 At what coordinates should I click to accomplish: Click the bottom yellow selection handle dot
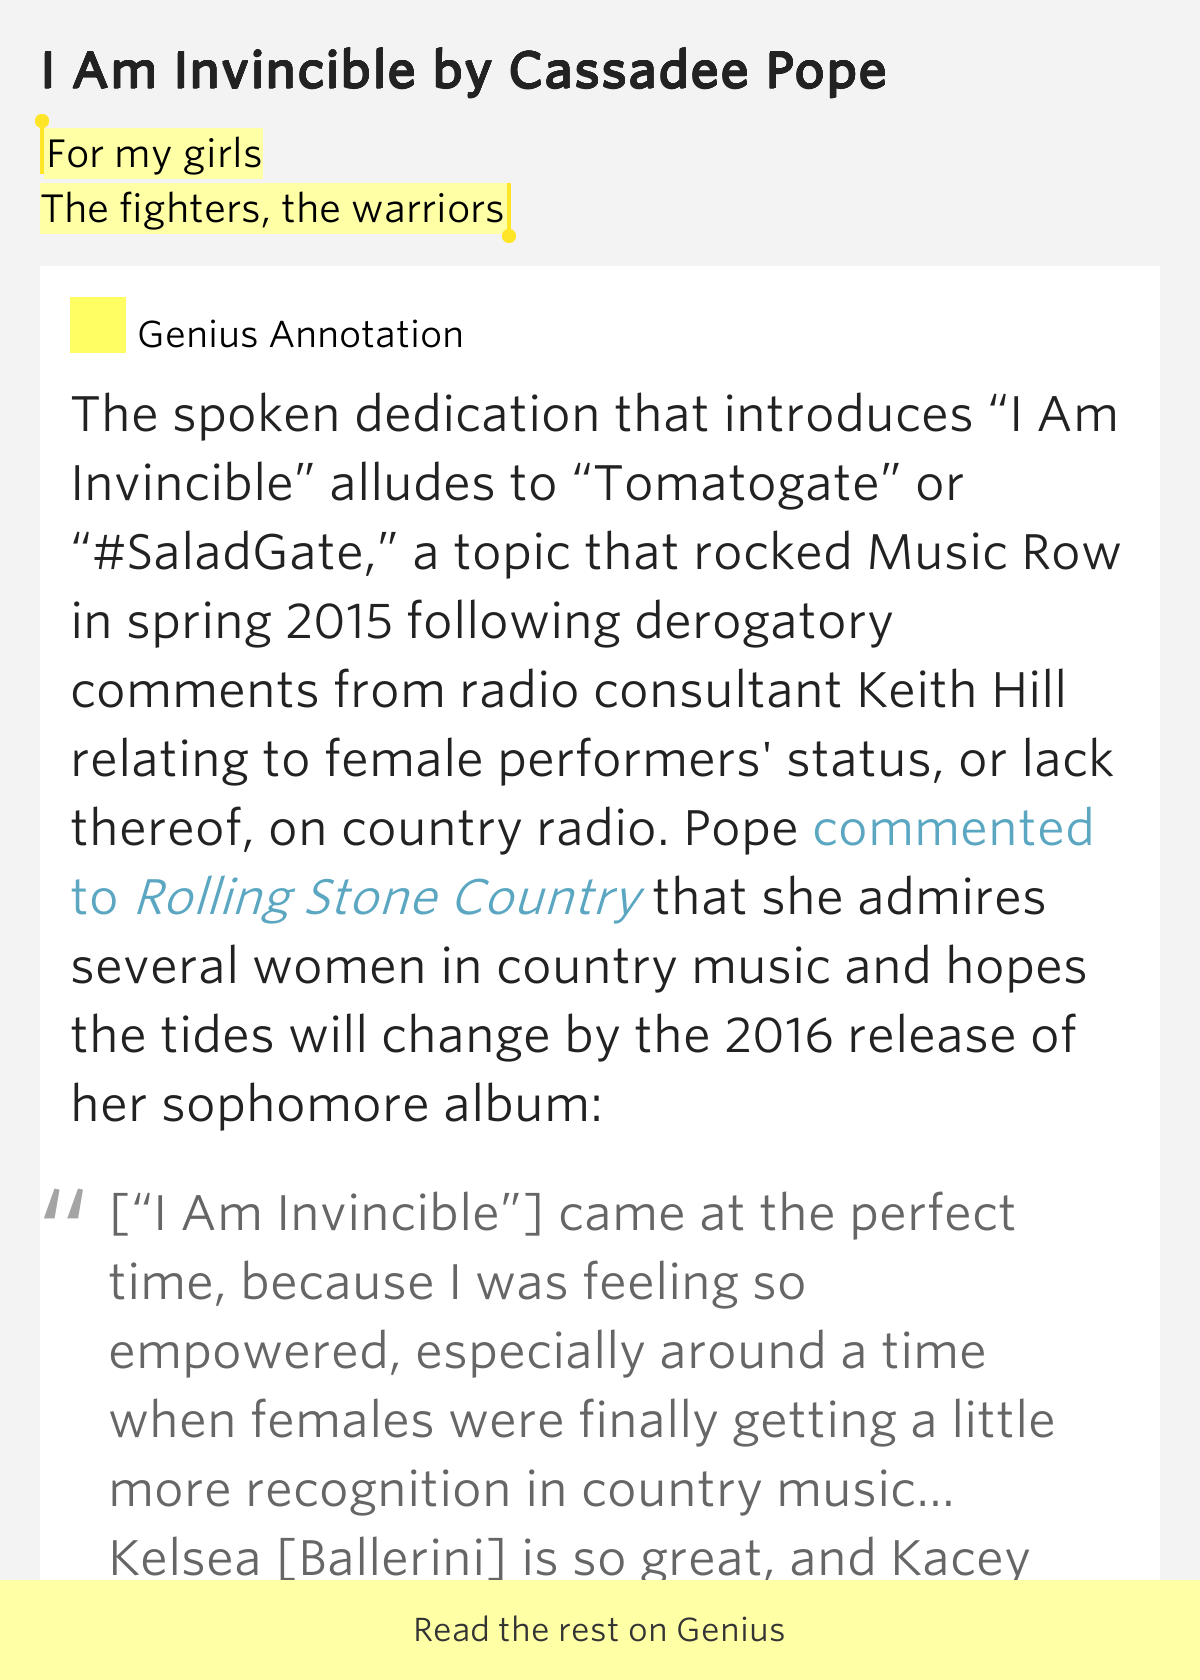point(509,236)
